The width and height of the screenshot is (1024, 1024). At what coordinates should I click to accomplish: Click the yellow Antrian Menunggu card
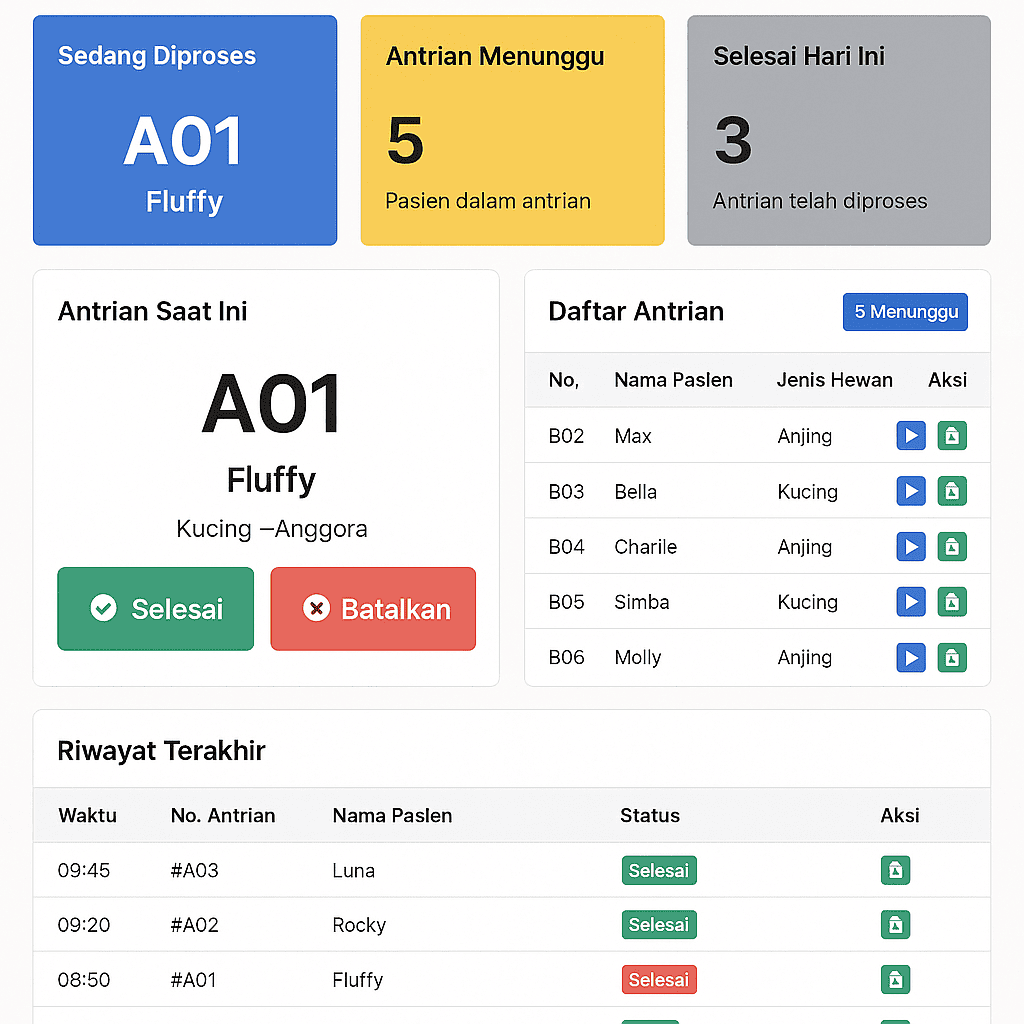(x=512, y=130)
